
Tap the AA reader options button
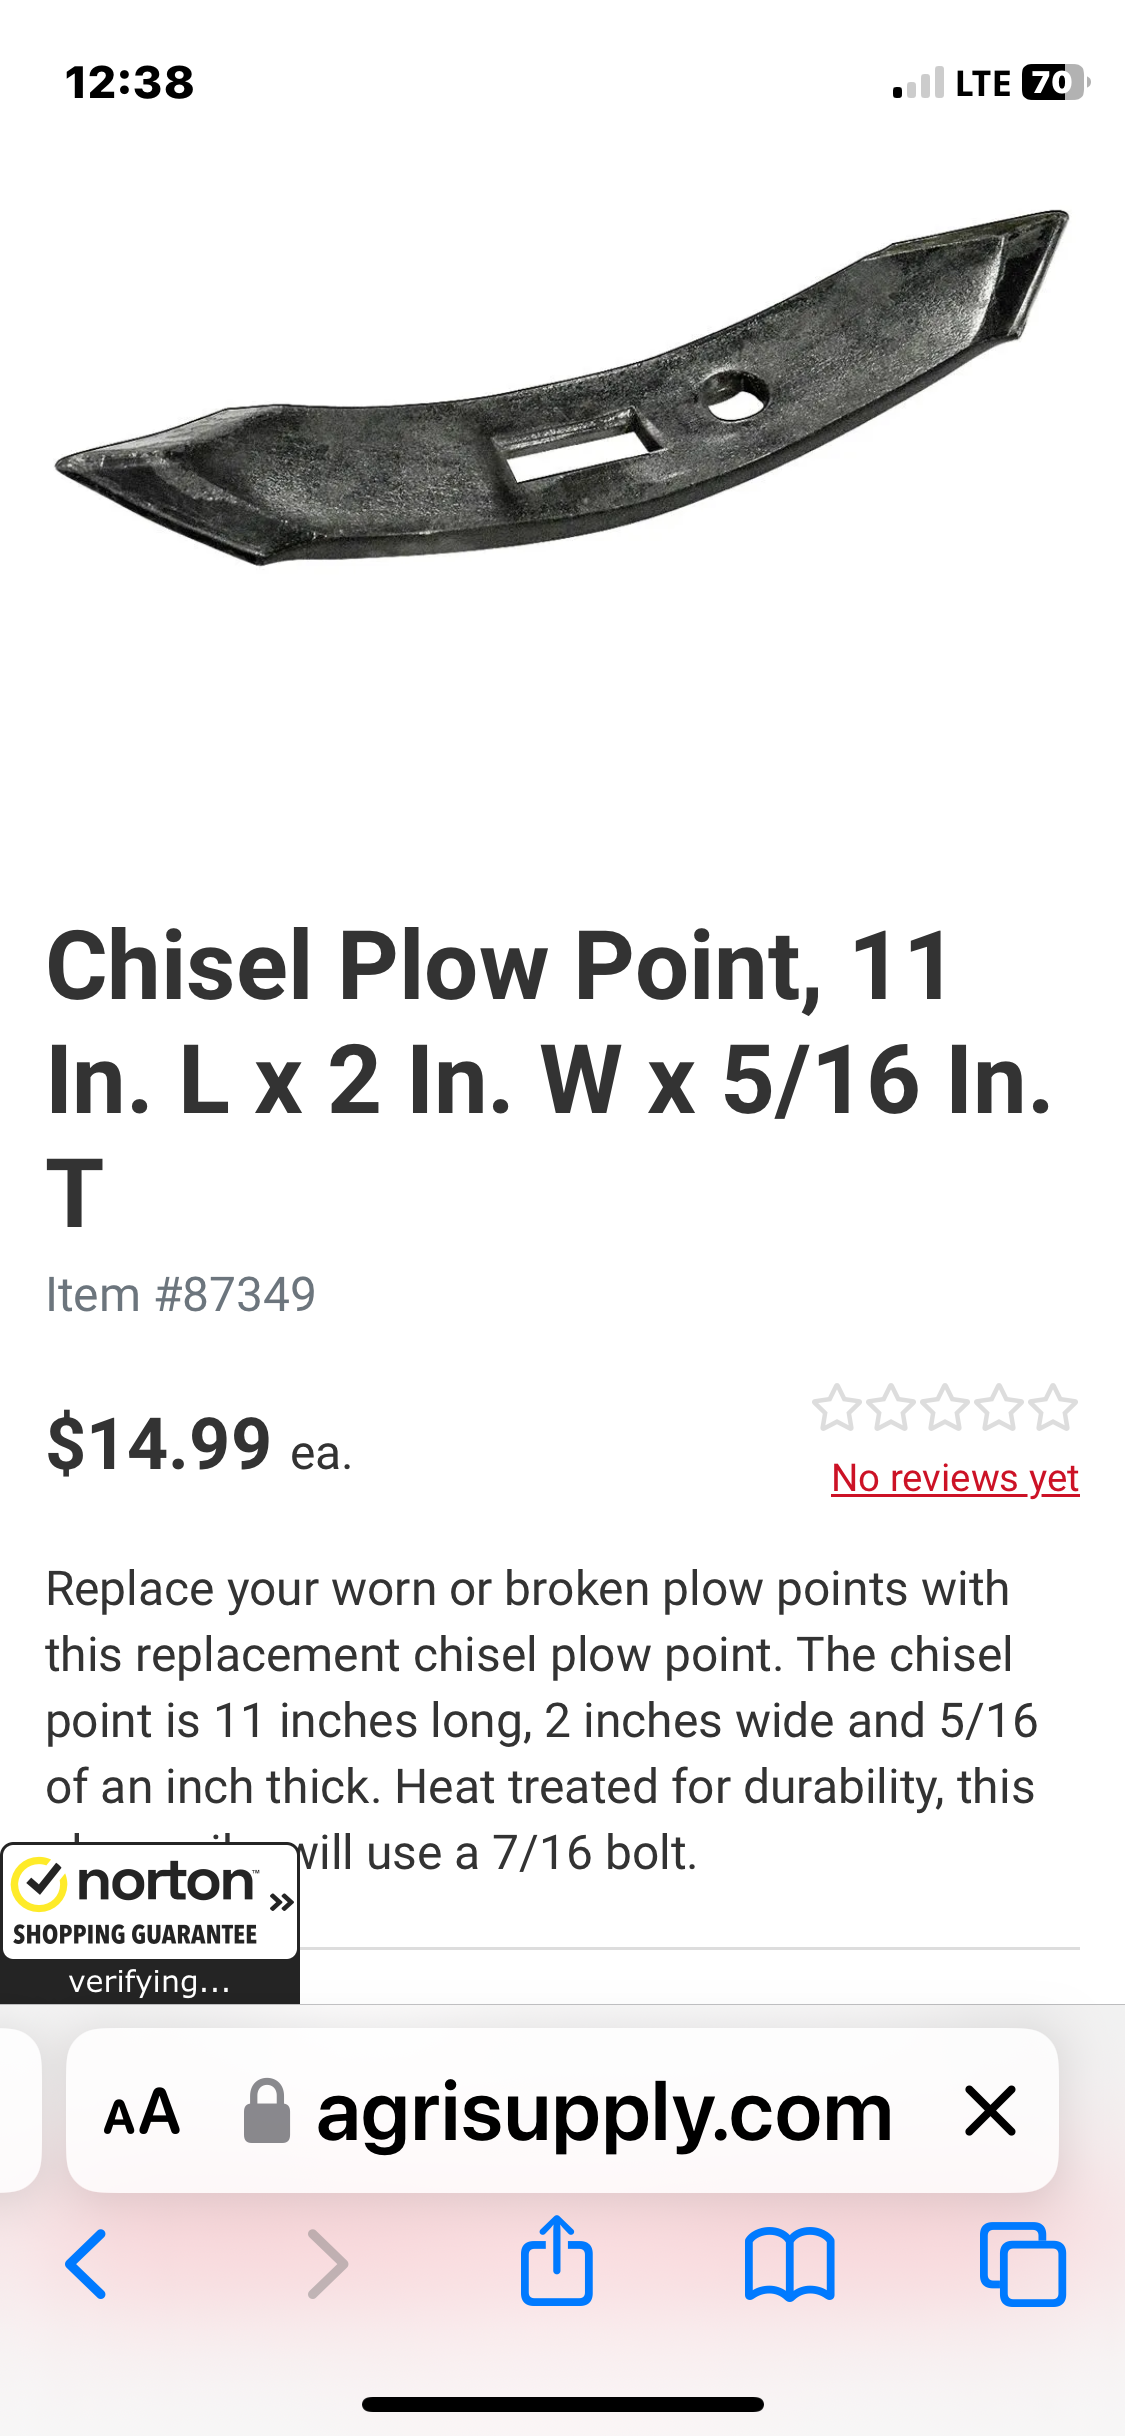[142, 2112]
